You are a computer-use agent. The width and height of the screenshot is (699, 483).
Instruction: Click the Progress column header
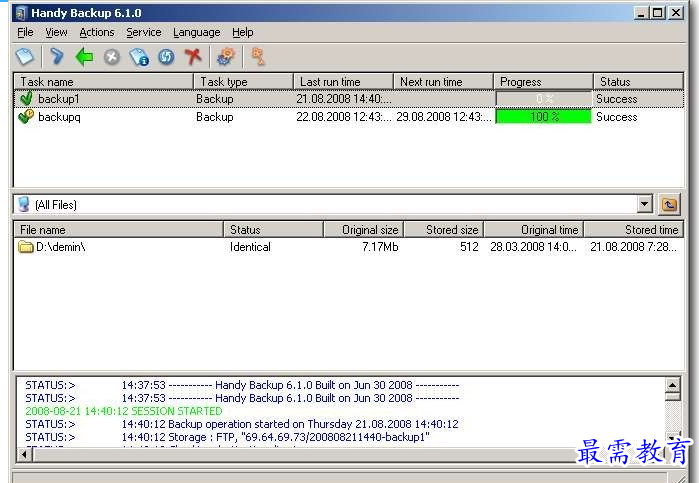click(543, 82)
